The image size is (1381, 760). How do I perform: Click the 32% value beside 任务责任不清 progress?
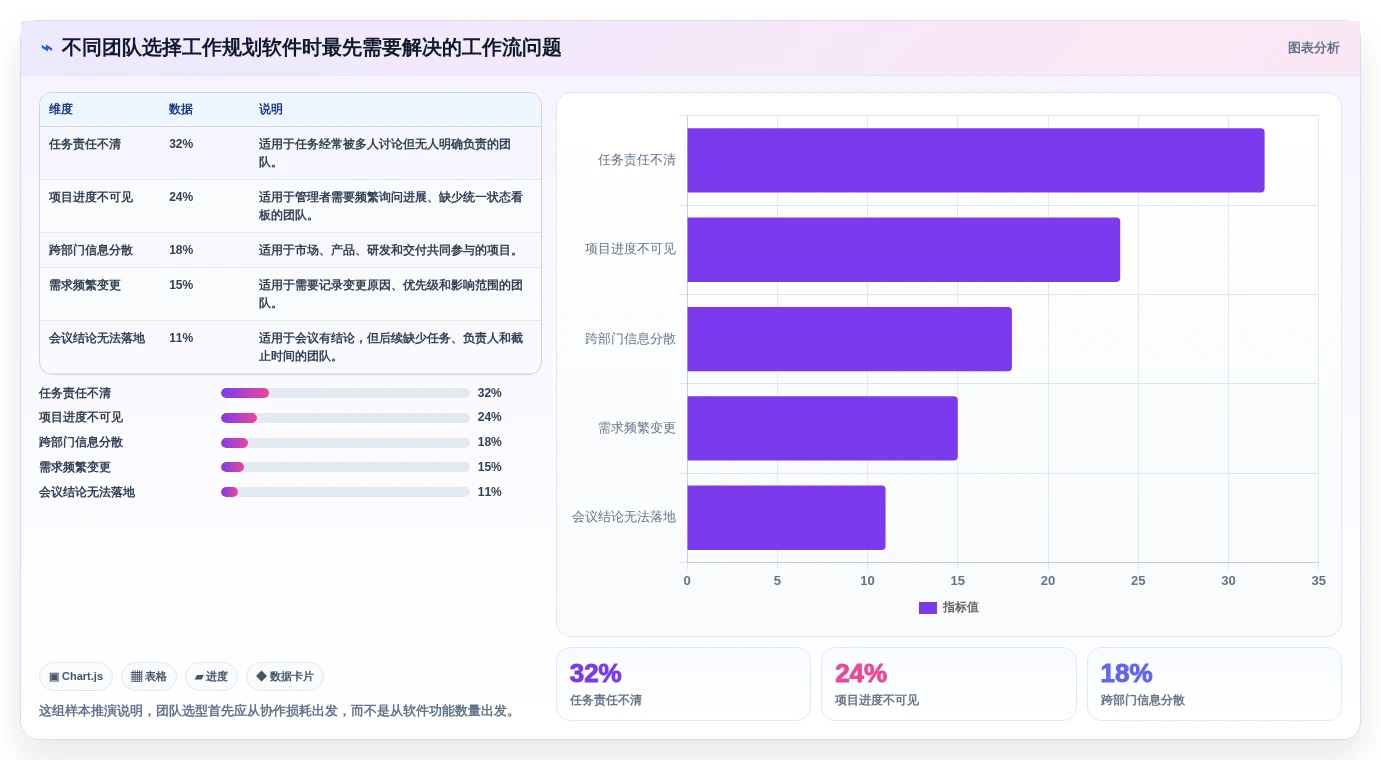(490, 393)
